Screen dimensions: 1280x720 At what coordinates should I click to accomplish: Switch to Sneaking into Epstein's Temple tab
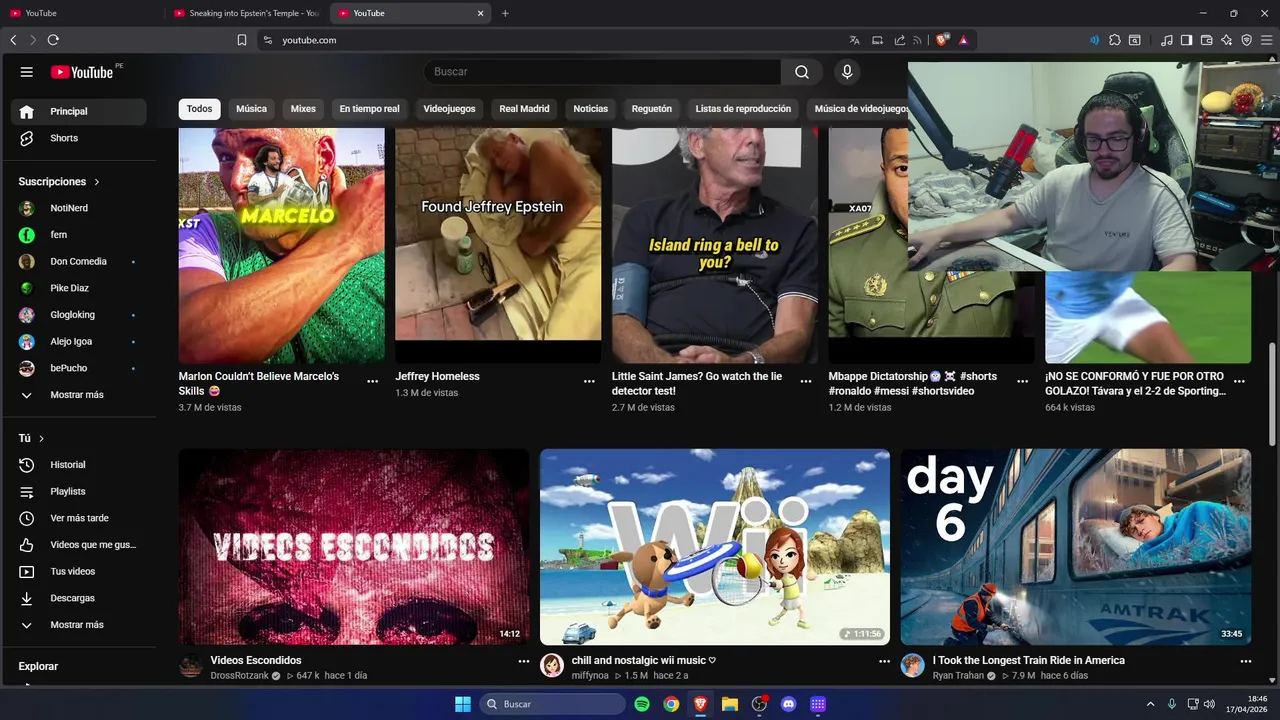pos(245,13)
